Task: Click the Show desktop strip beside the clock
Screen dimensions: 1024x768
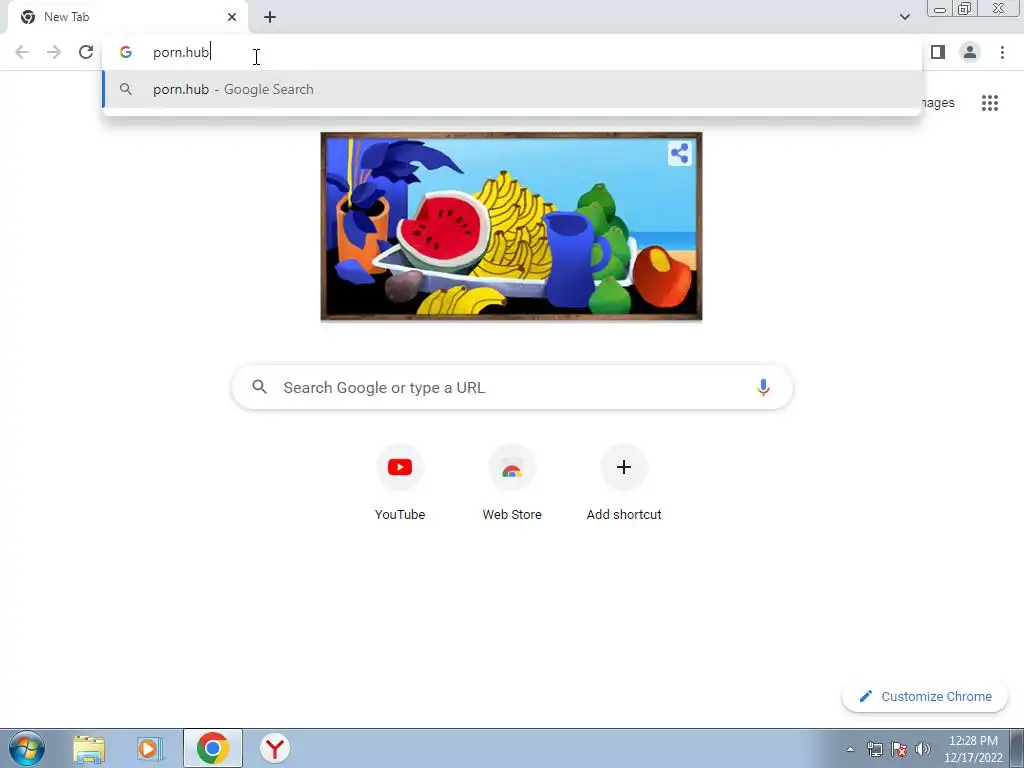Action: coord(1017,748)
